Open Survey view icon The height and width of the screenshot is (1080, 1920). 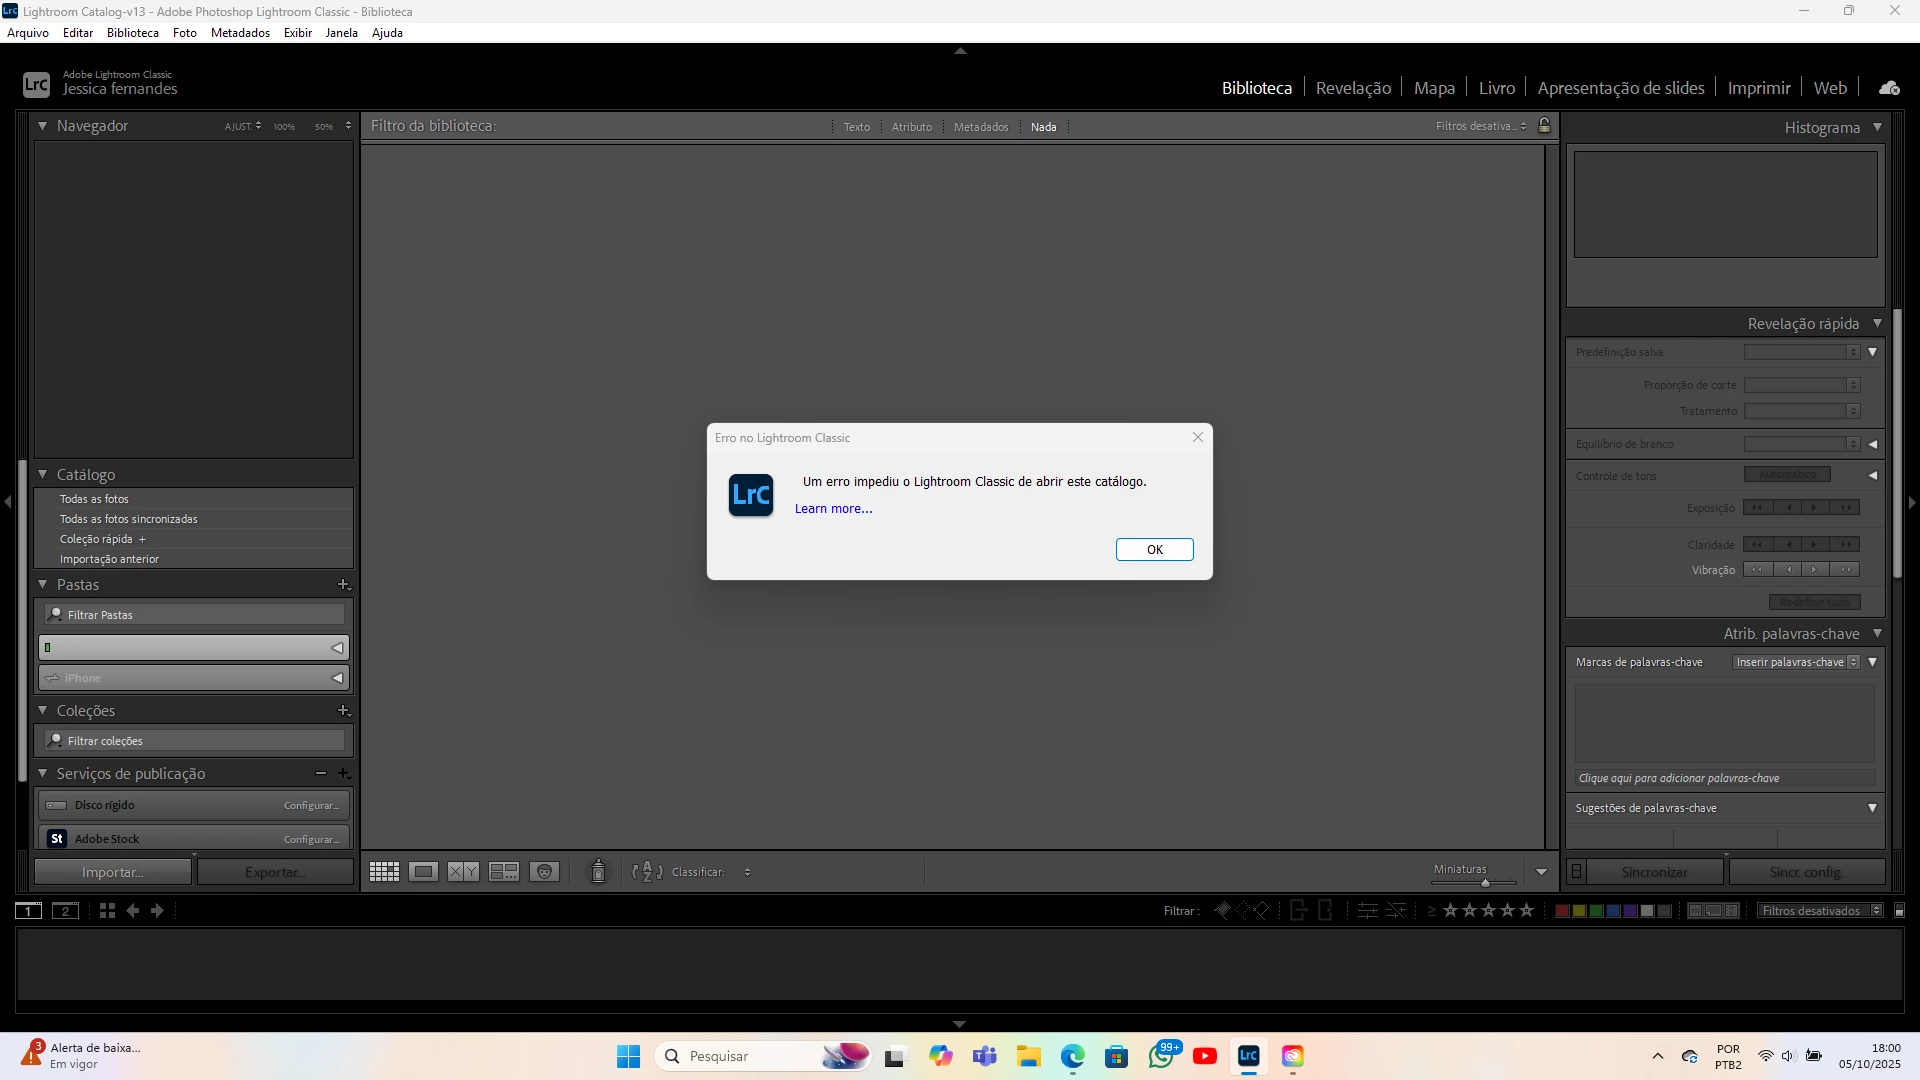click(x=503, y=872)
